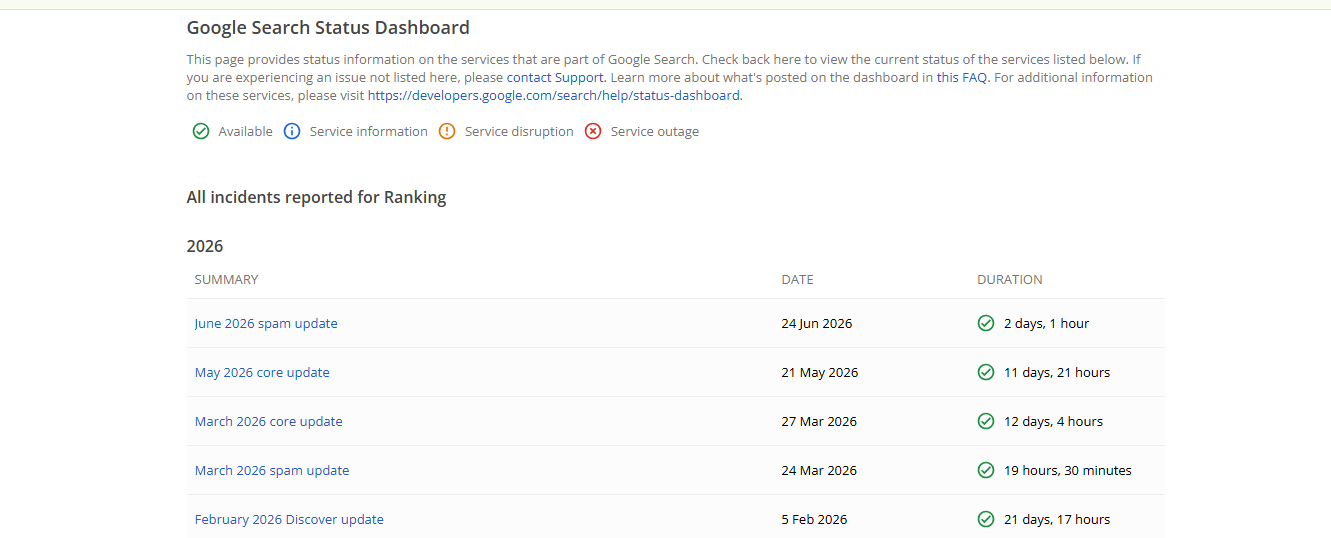Open the June 2026 spam update incident
Screen dimensions: 1331x538
[266, 323]
